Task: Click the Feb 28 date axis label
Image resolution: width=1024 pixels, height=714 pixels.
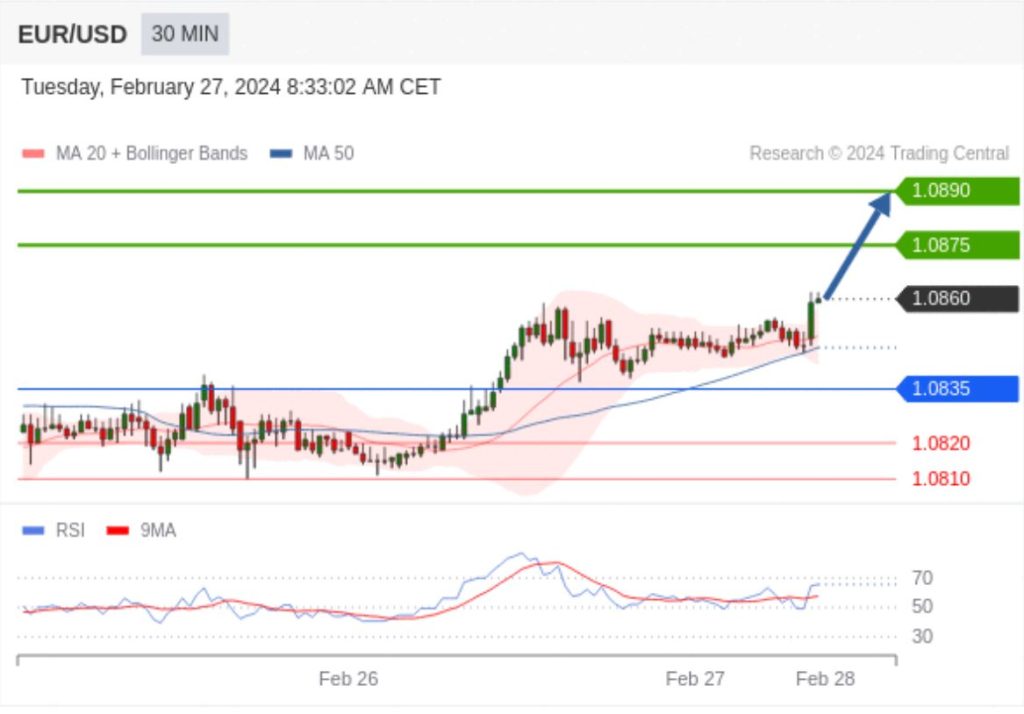Action: [x=825, y=679]
